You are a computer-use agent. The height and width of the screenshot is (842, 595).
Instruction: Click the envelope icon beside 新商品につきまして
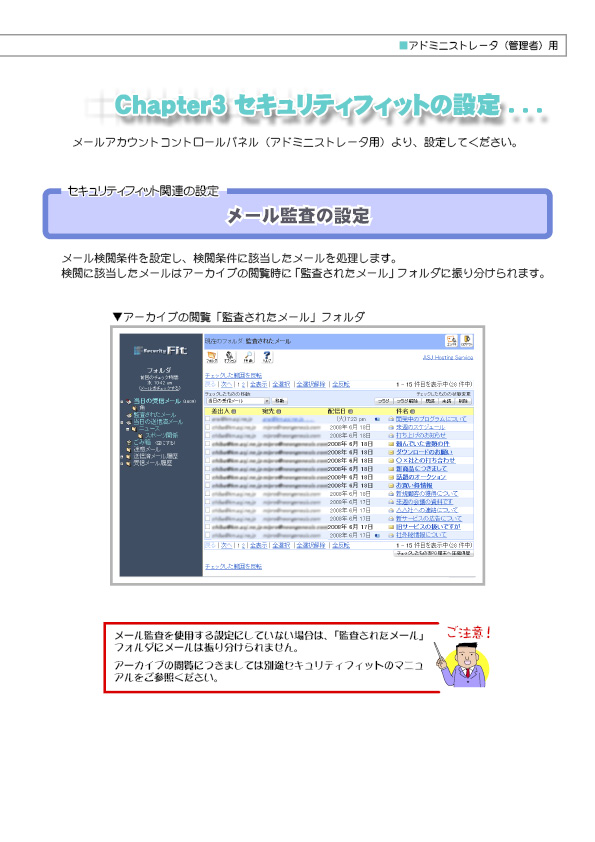pyautogui.click(x=391, y=469)
